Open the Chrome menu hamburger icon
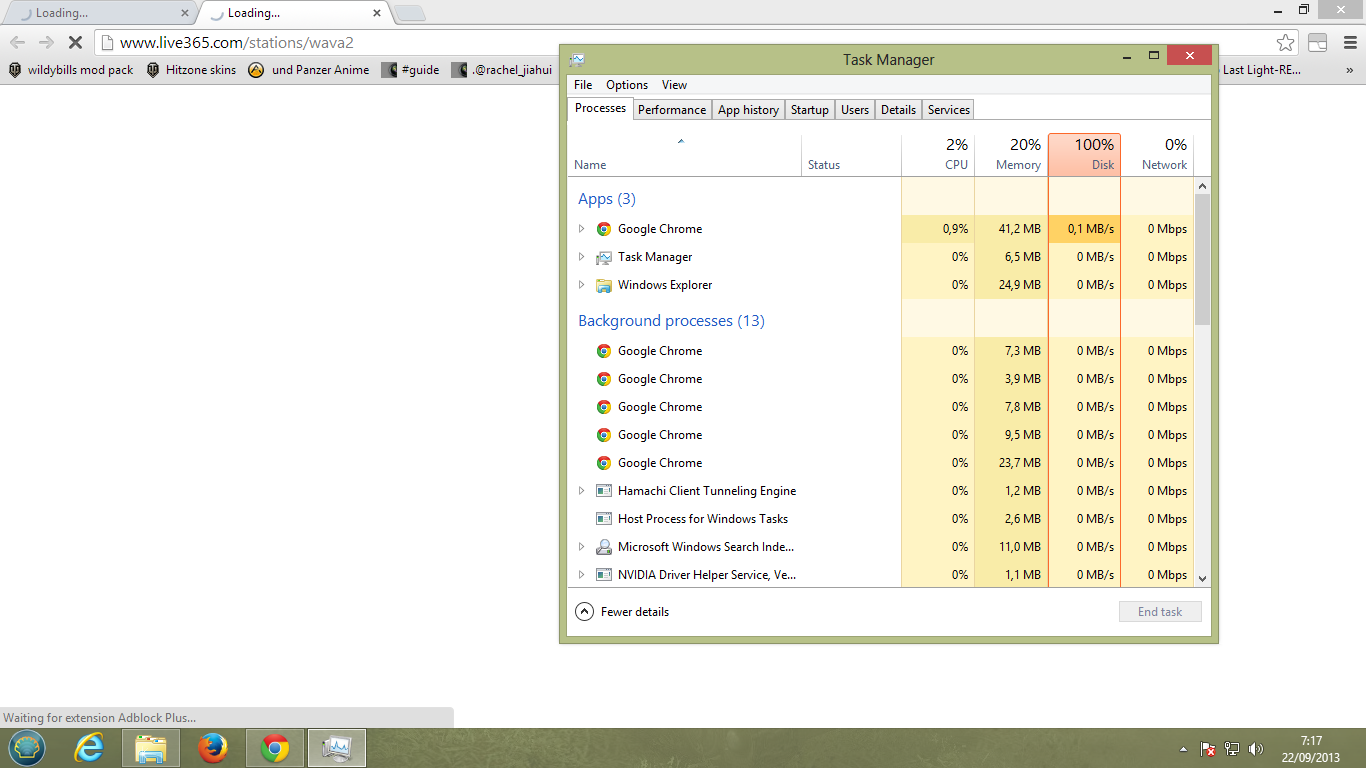Screen dimensions: 1366x768 coord(1348,43)
